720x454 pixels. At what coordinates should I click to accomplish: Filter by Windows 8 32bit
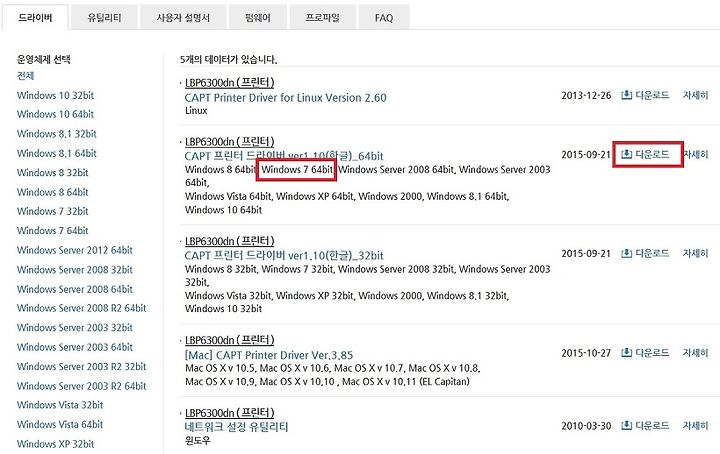[x=52, y=173]
